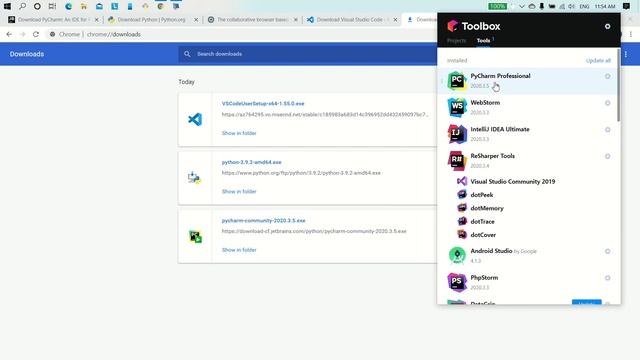Show pycharm-community-2020.3.5.exe in folder
This screenshot has height=360, width=640.
click(239, 250)
